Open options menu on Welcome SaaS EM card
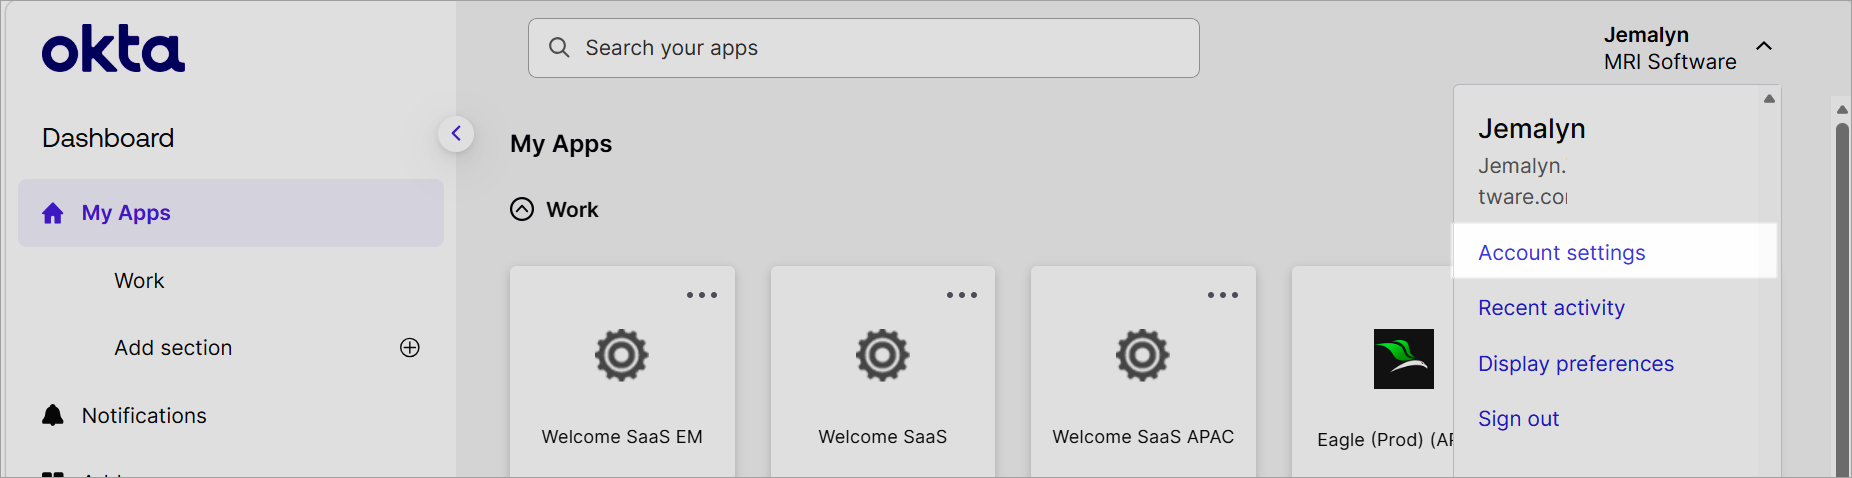1852x478 pixels. coord(702,295)
